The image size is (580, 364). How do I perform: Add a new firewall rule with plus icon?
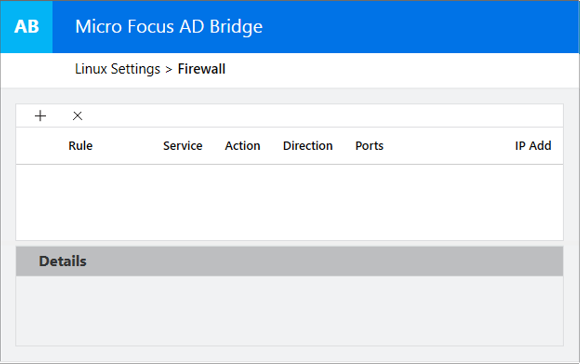[x=40, y=116]
